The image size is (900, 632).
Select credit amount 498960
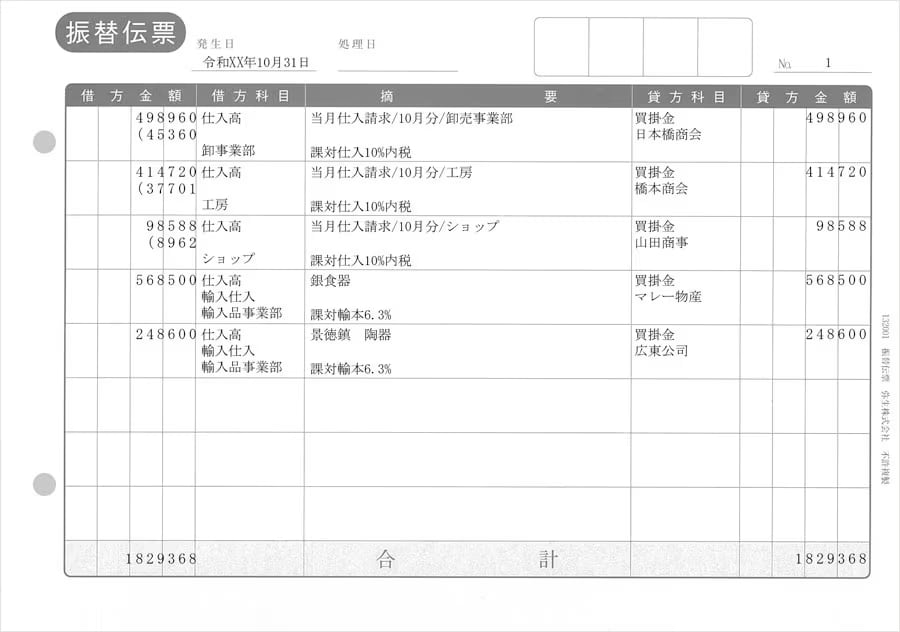[x=836, y=118]
